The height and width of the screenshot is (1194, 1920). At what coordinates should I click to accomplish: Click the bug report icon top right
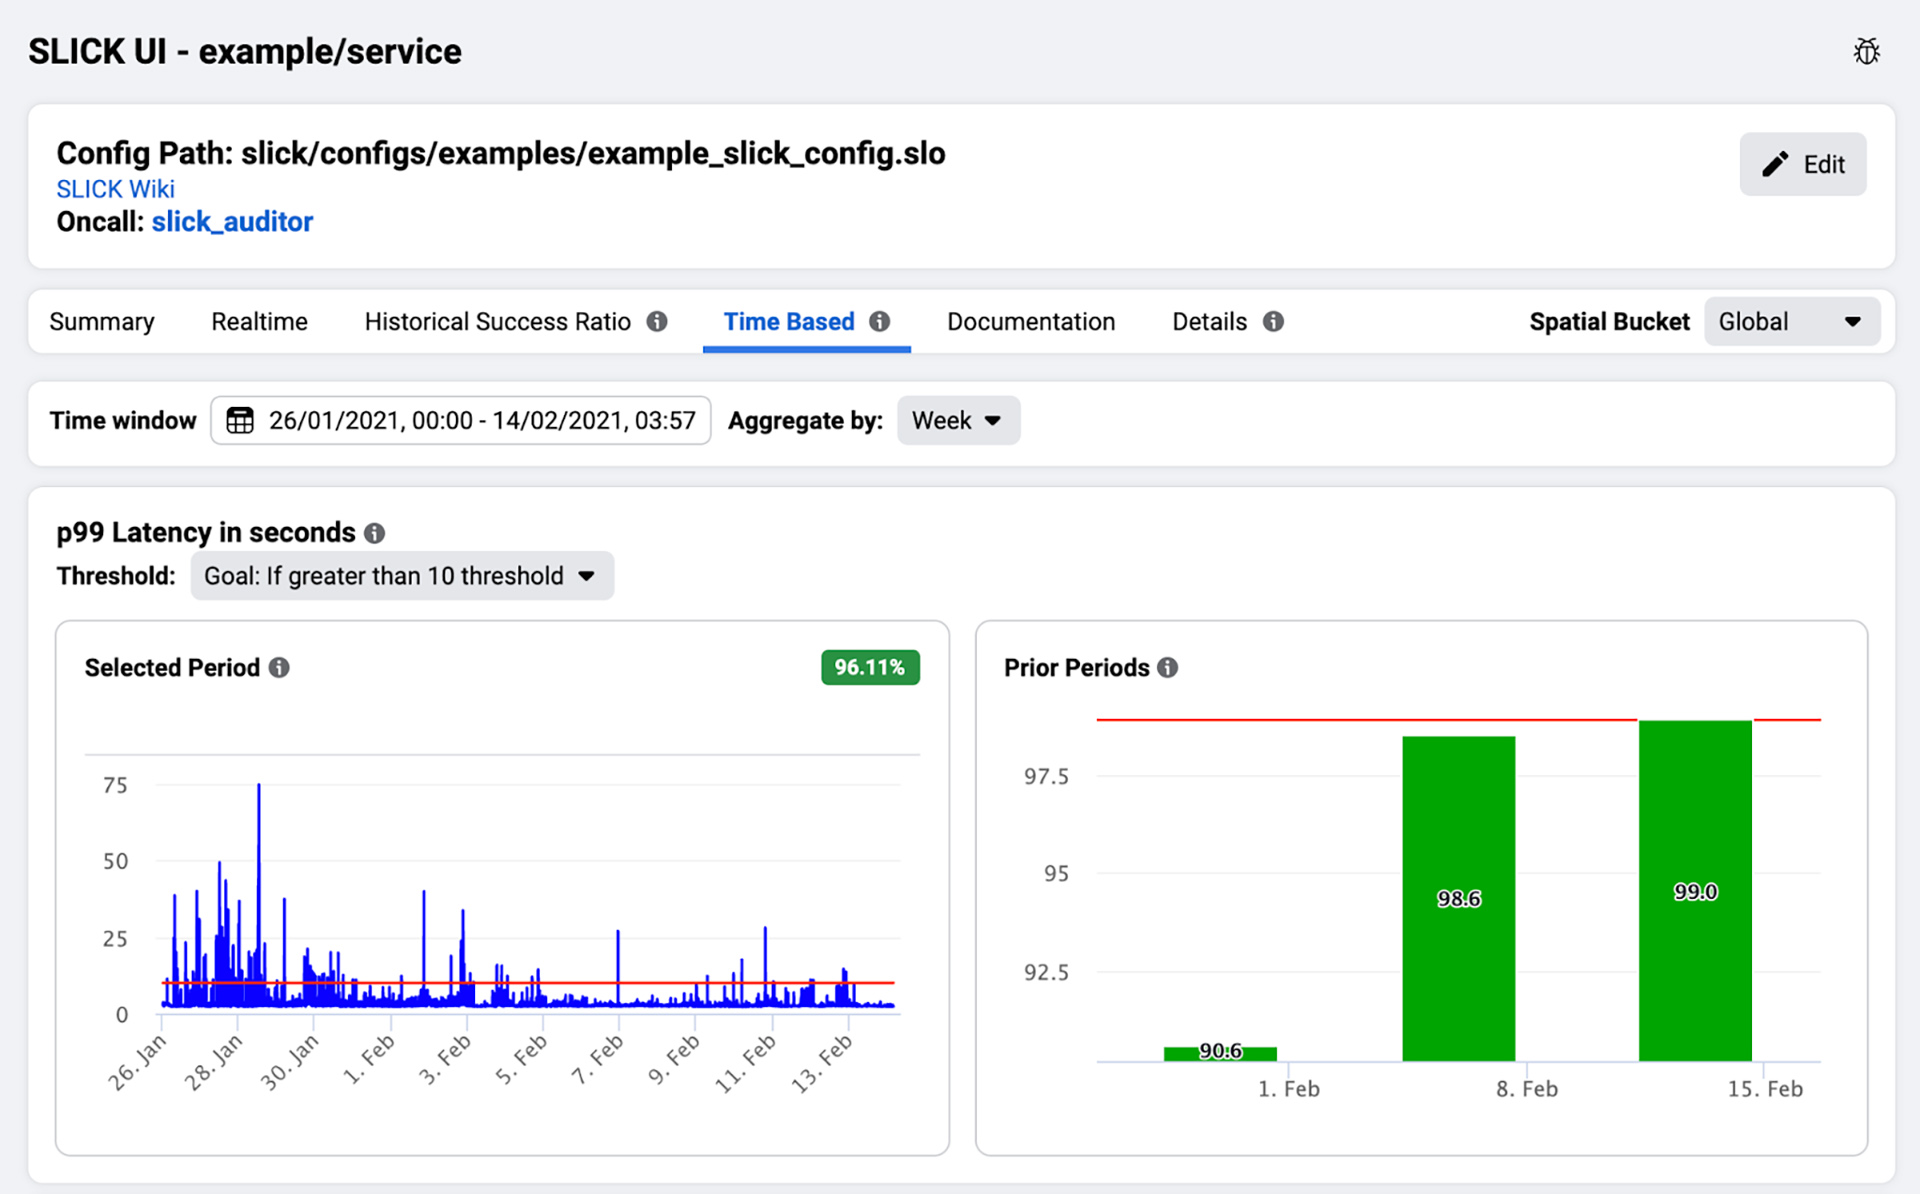click(1867, 50)
